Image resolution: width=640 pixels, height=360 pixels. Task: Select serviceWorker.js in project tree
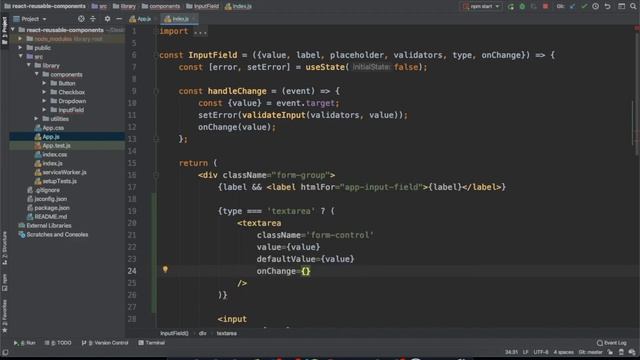(64, 172)
